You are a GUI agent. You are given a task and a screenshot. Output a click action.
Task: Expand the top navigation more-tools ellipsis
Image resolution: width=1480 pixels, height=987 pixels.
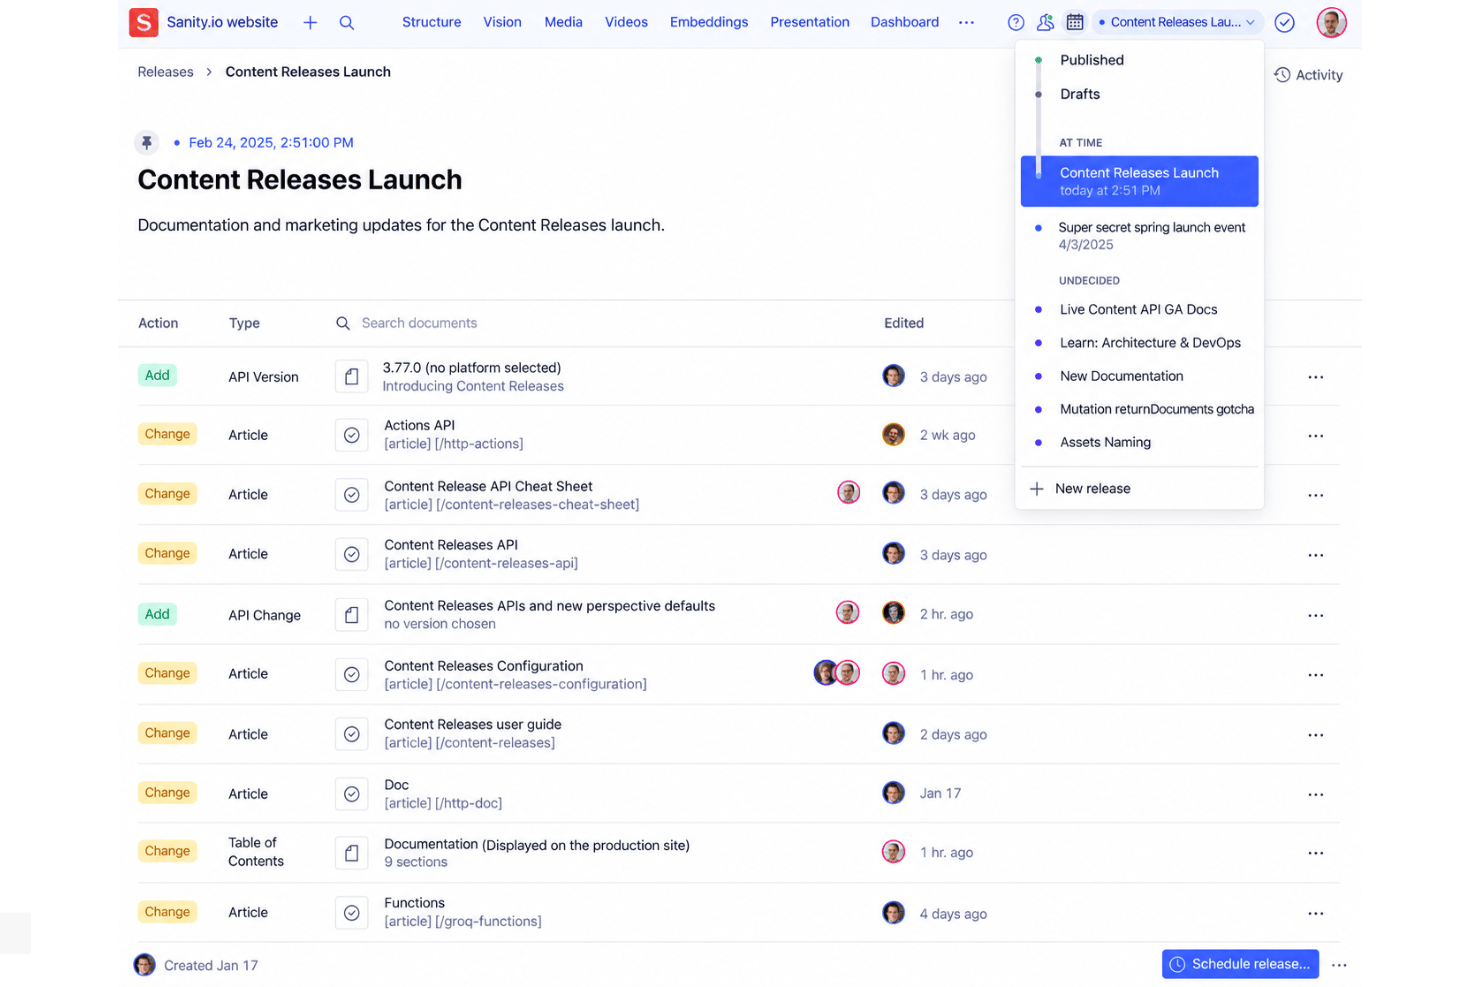966,22
